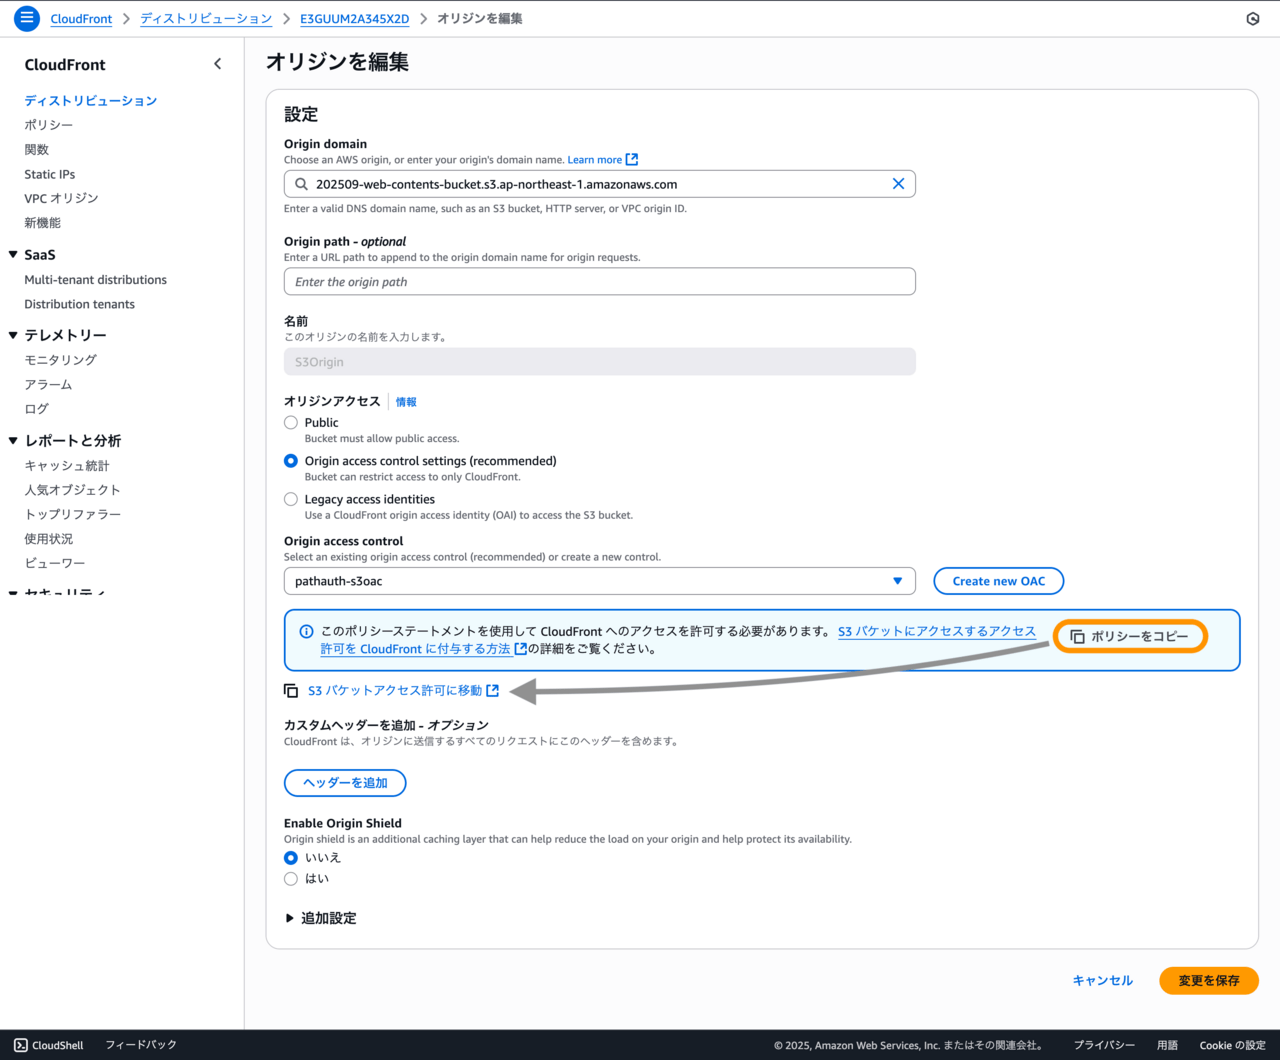1280x1060 pixels.
Task: Open Distribution tenants in sidebar
Action: click(80, 304)
